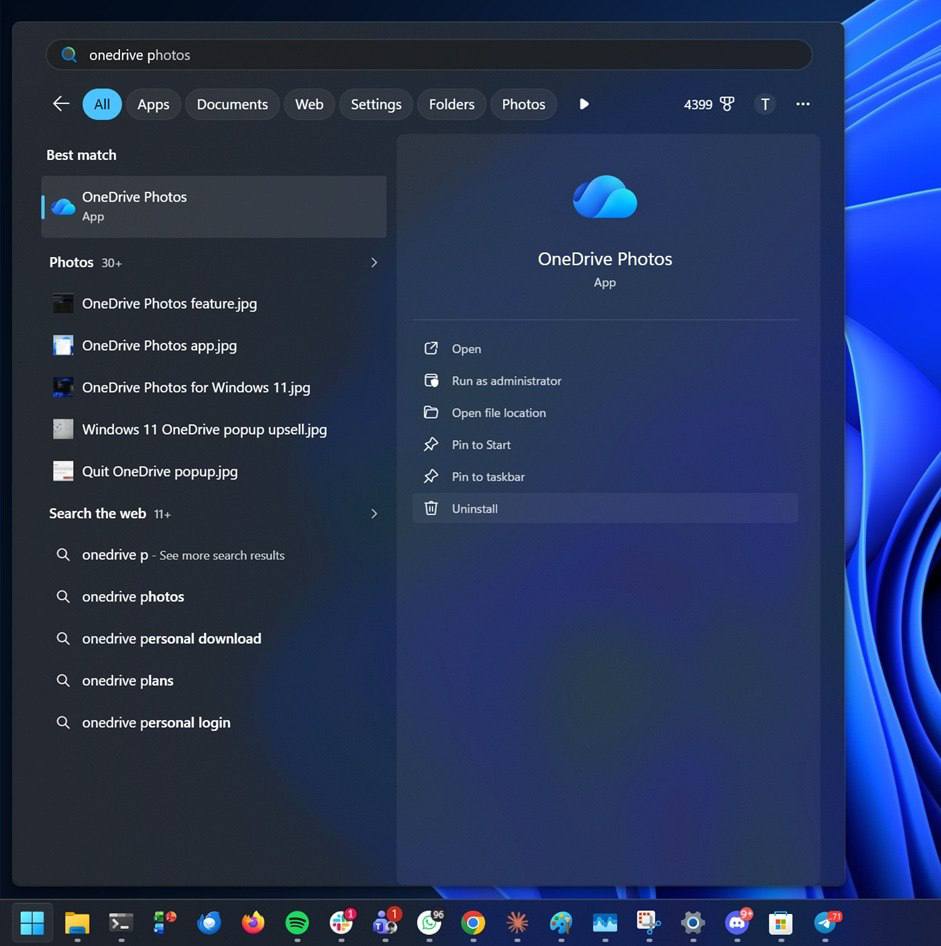Image resolution: width=941 pixels, height=946 pixels.
Task: Open OneDrive Photos feature.jpg
Action: (x=214, y=303)
